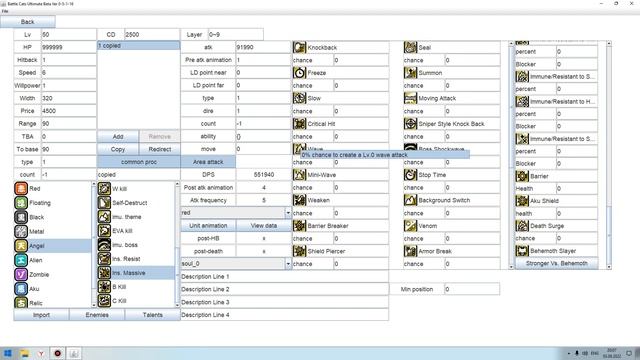Toggle the Black trait

[x=53, y=217]
